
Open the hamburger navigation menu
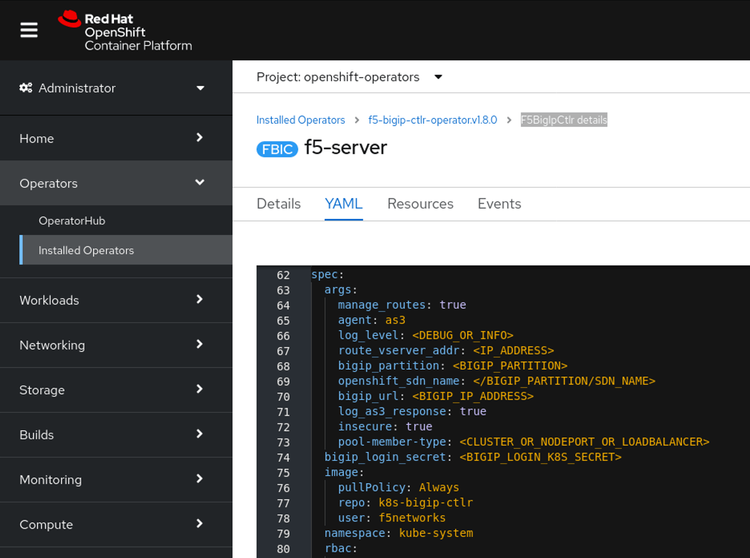pos(29,30)
